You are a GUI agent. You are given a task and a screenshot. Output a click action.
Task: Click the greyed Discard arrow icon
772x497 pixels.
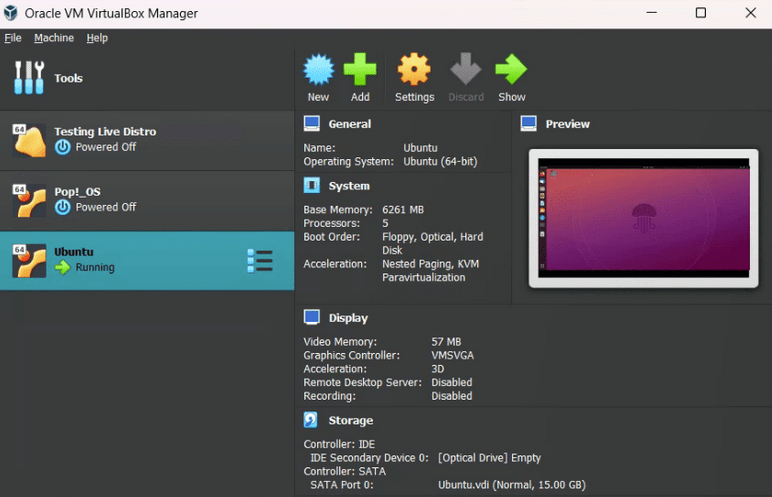pos(466,70)
